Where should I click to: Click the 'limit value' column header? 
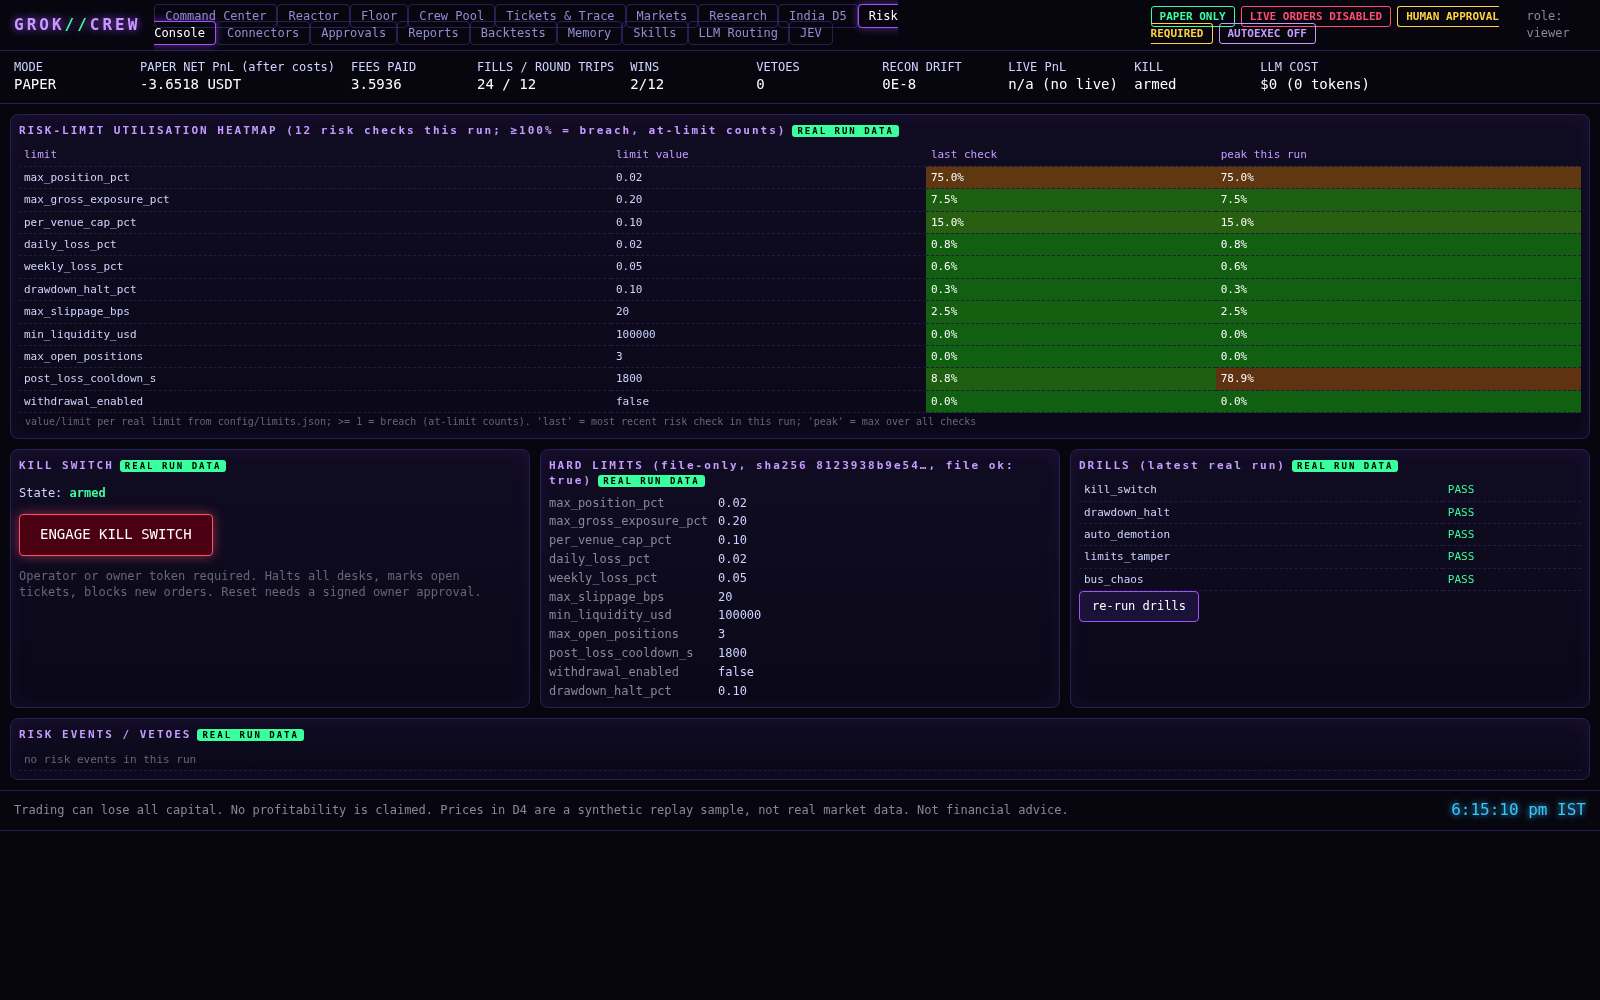[652, 155]
